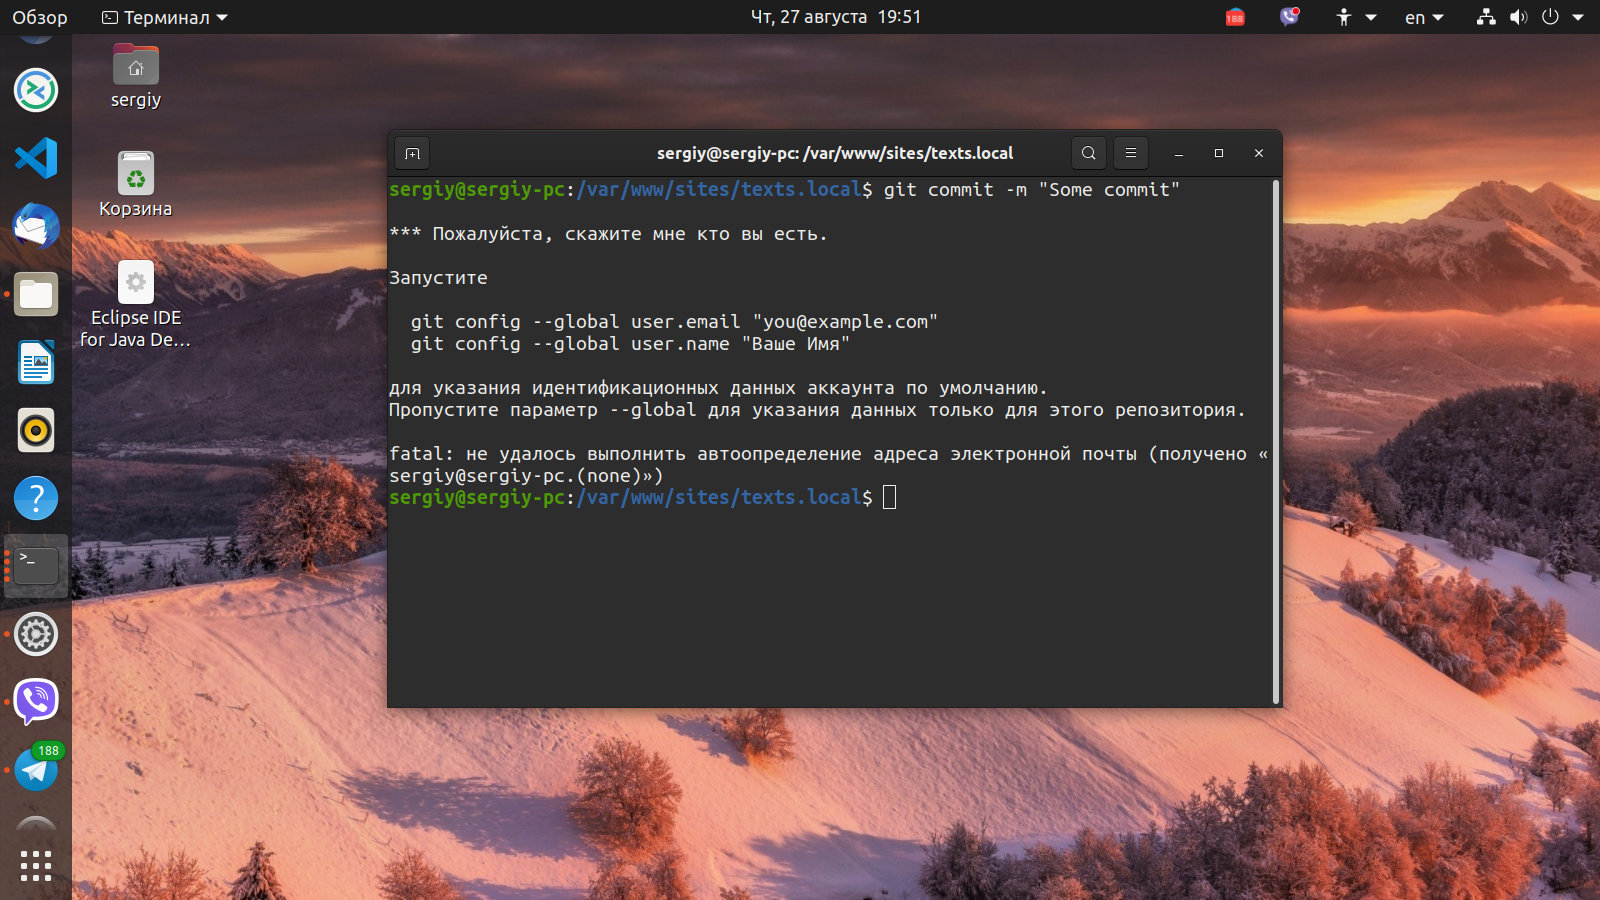Open Rhythmbox music player from dock
Viewport: 1600px width, 900px height.
(x=36, y=430)
